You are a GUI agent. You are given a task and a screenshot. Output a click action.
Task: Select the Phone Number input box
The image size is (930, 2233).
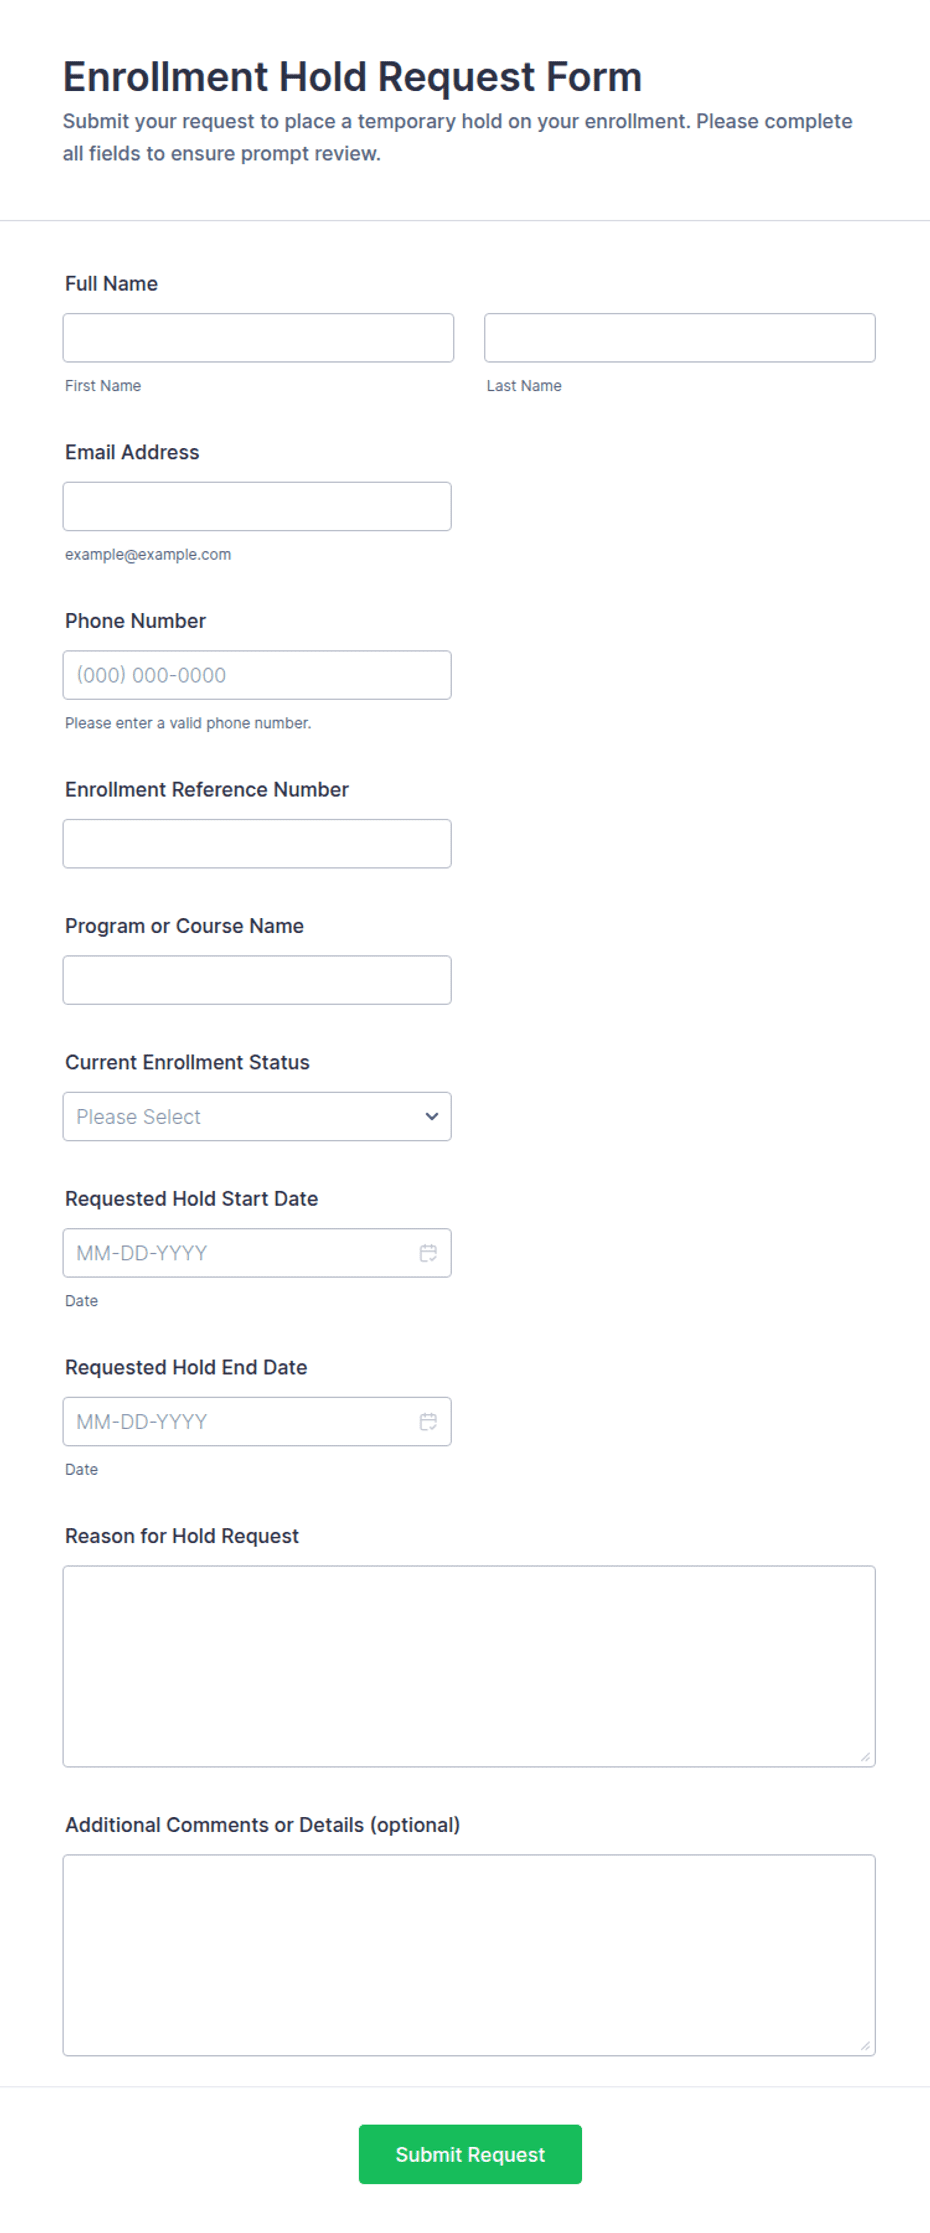pos(257,675)
